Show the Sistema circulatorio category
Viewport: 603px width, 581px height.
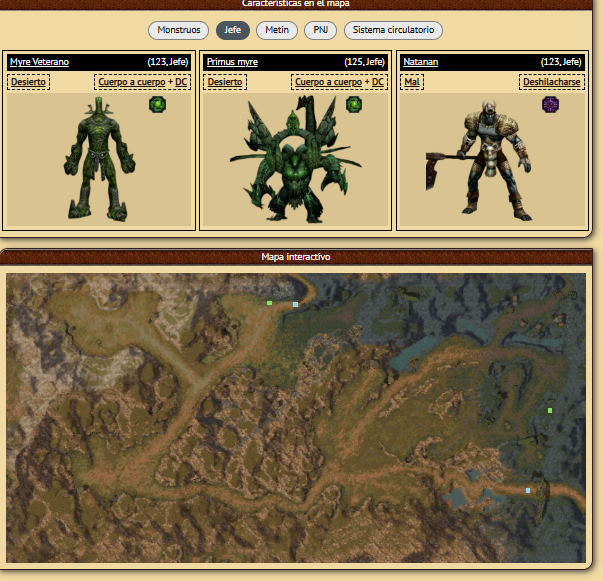[393, 30]
